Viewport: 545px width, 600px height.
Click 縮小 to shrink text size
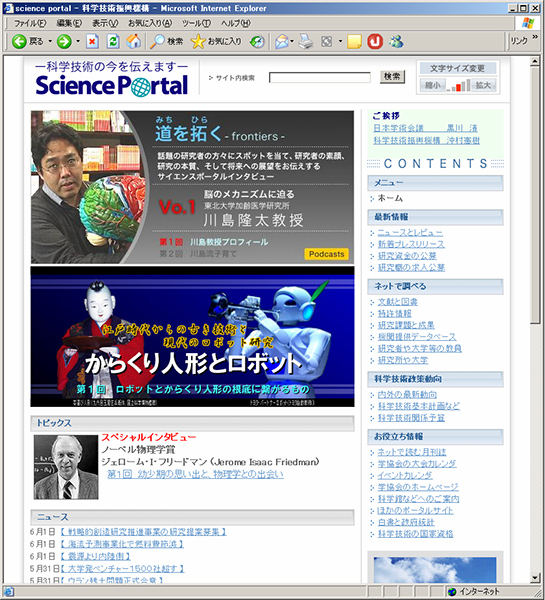432,85
